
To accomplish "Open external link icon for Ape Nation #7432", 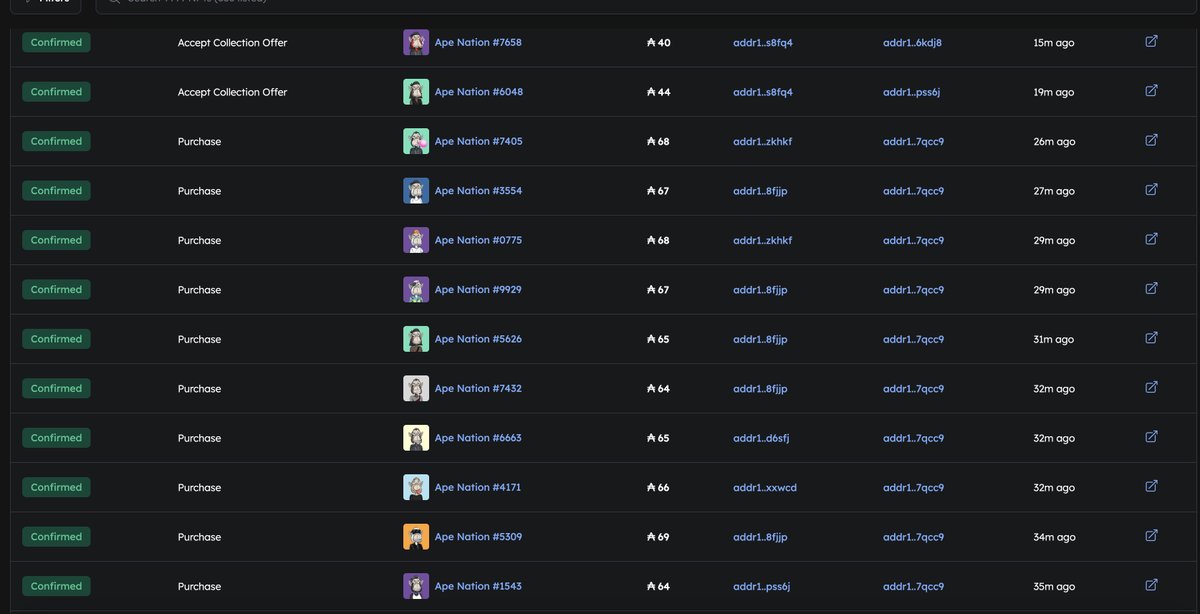I will coord(1151,387).
